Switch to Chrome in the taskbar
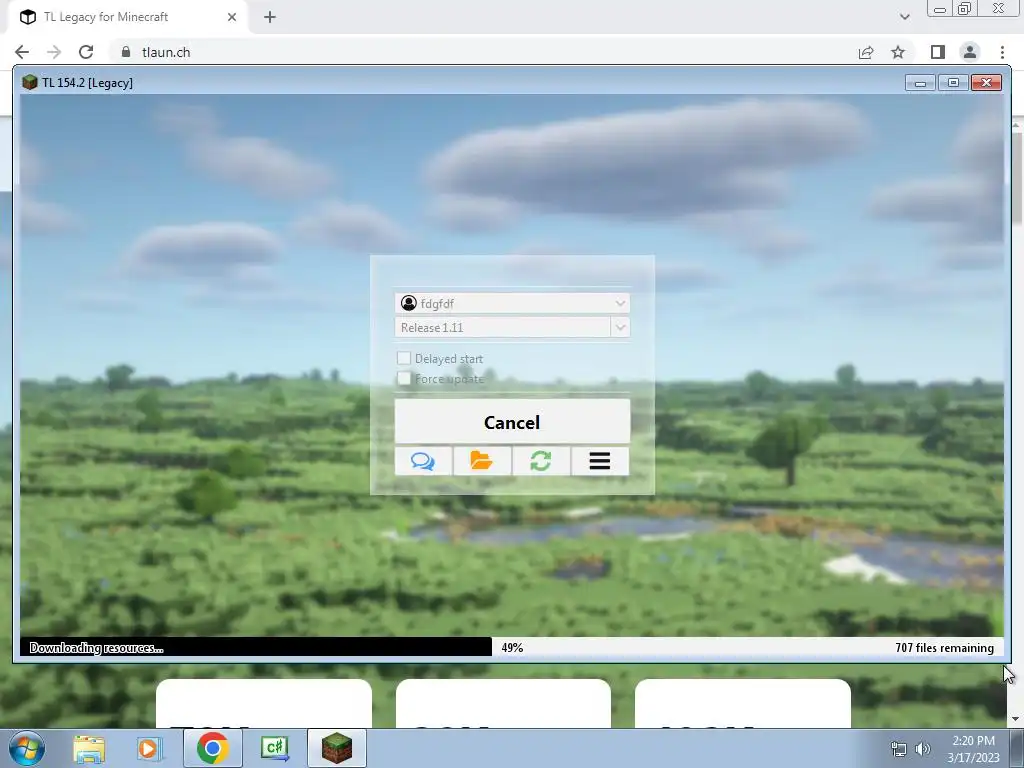The height and width of the screenshot is (768, 1024). coord(212,748)
